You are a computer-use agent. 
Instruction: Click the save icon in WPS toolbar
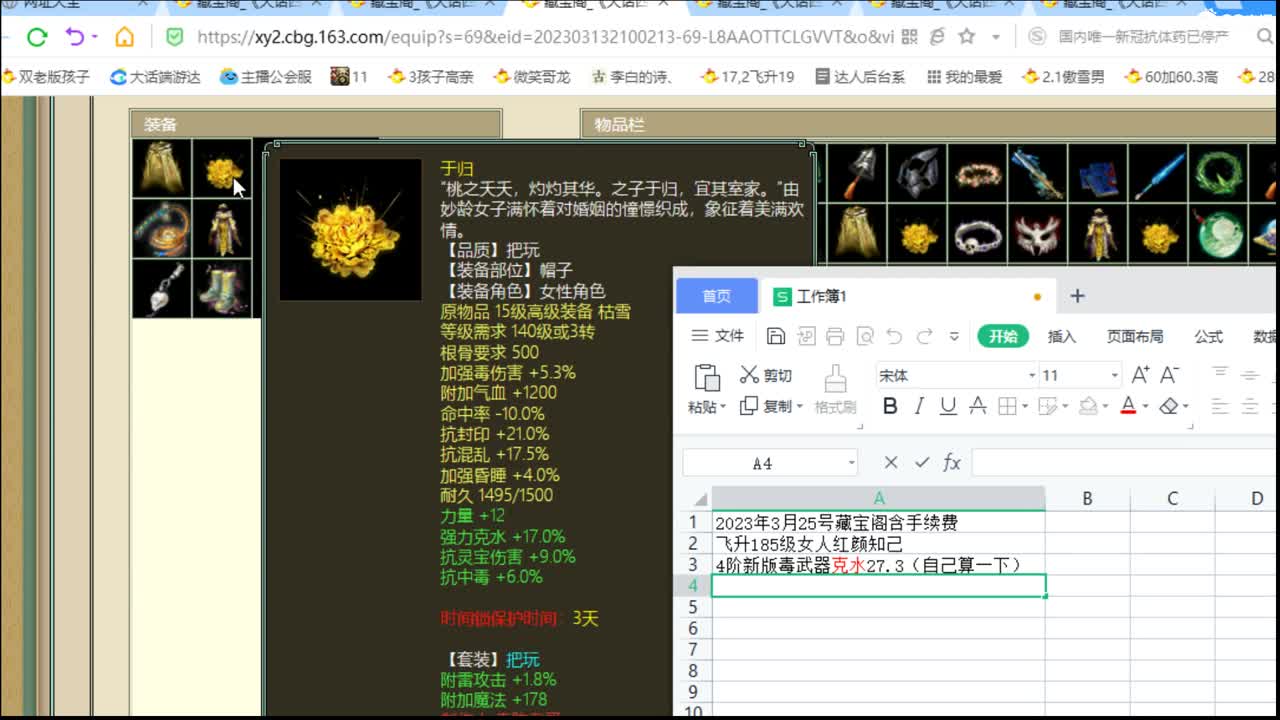[776, 336]
